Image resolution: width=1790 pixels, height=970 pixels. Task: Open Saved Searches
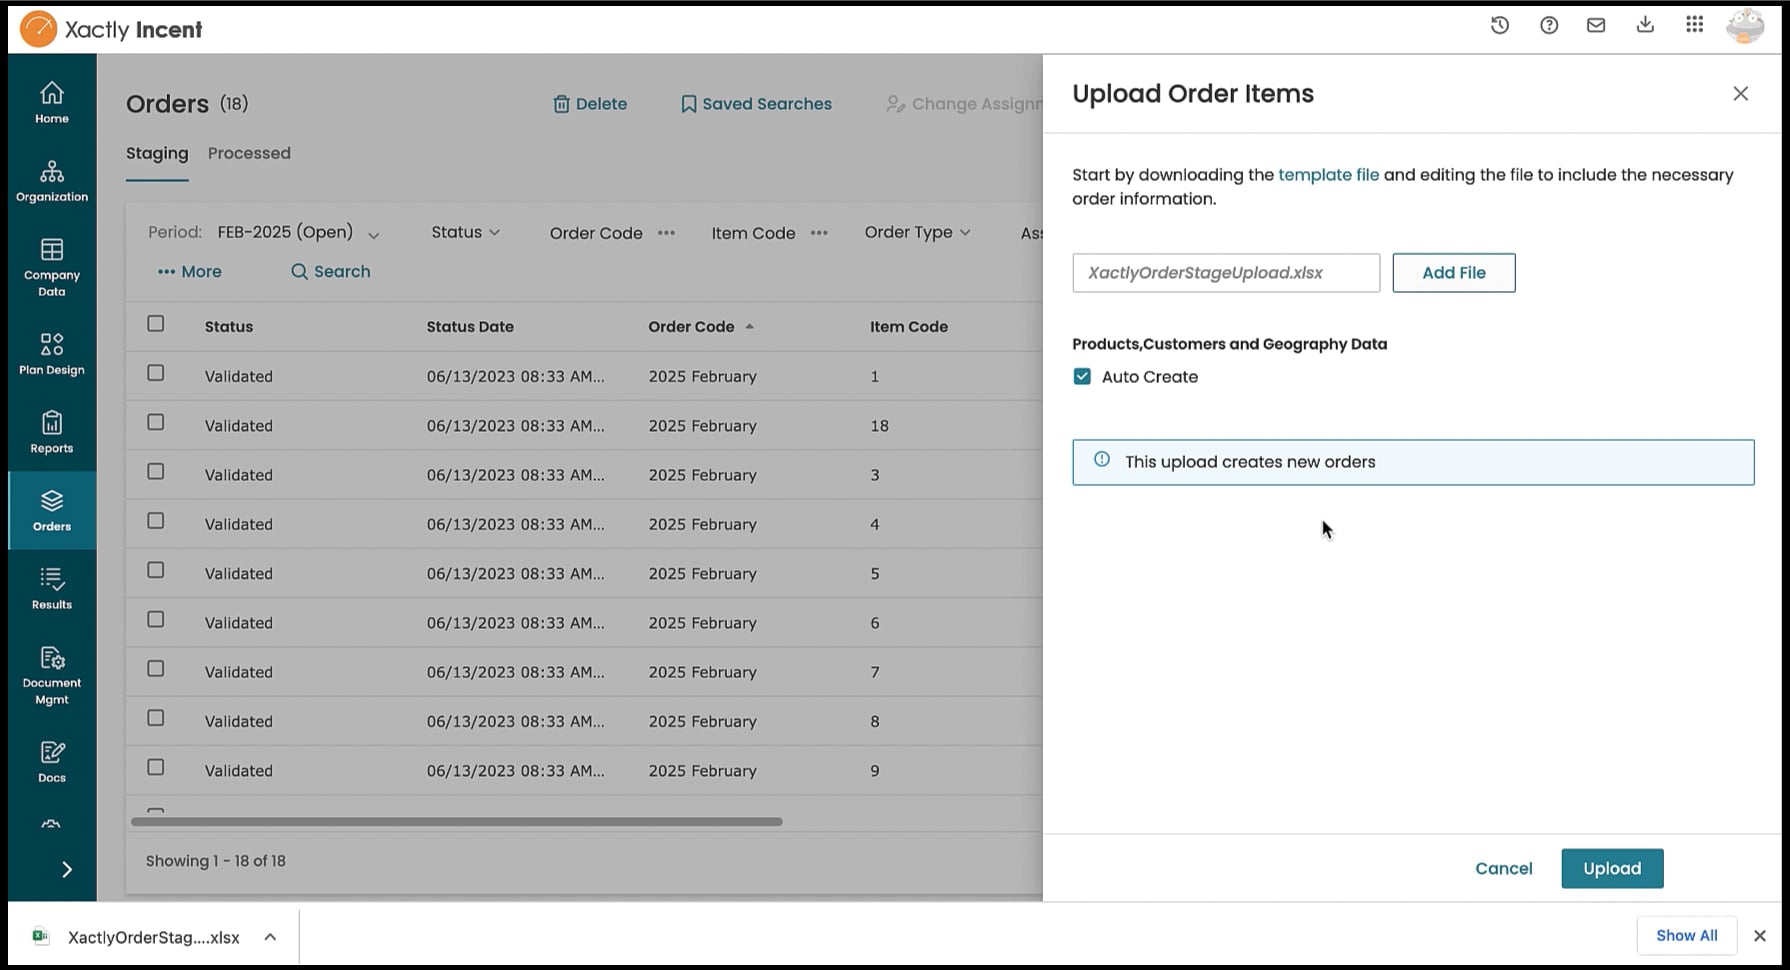pos(756,104)
